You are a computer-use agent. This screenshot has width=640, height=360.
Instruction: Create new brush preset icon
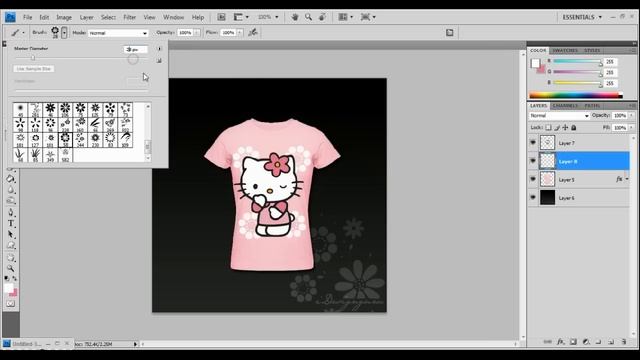tap(159, 60)
